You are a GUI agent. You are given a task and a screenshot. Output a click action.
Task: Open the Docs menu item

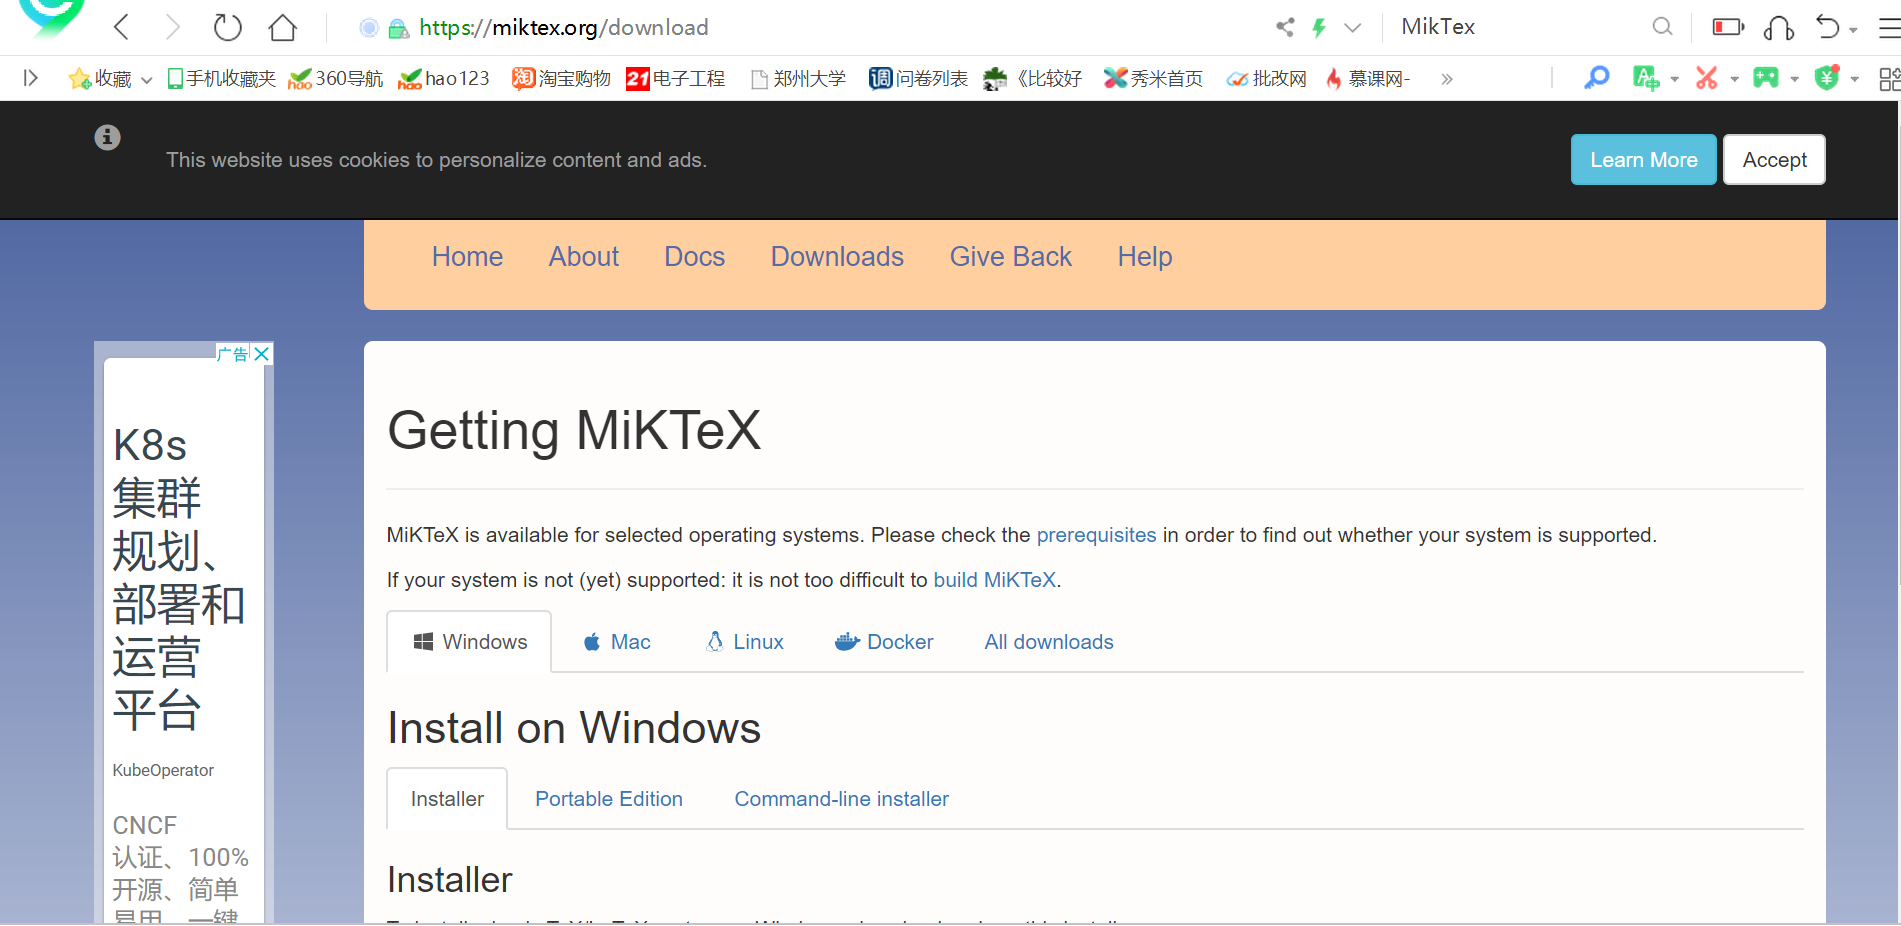(695, 257)
